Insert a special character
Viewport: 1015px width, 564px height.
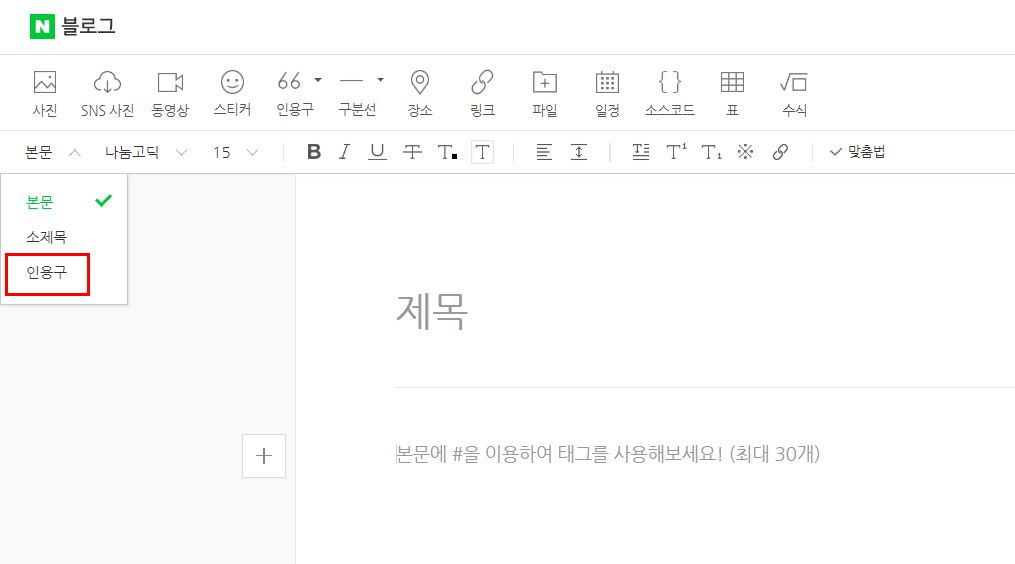point(746,152)
